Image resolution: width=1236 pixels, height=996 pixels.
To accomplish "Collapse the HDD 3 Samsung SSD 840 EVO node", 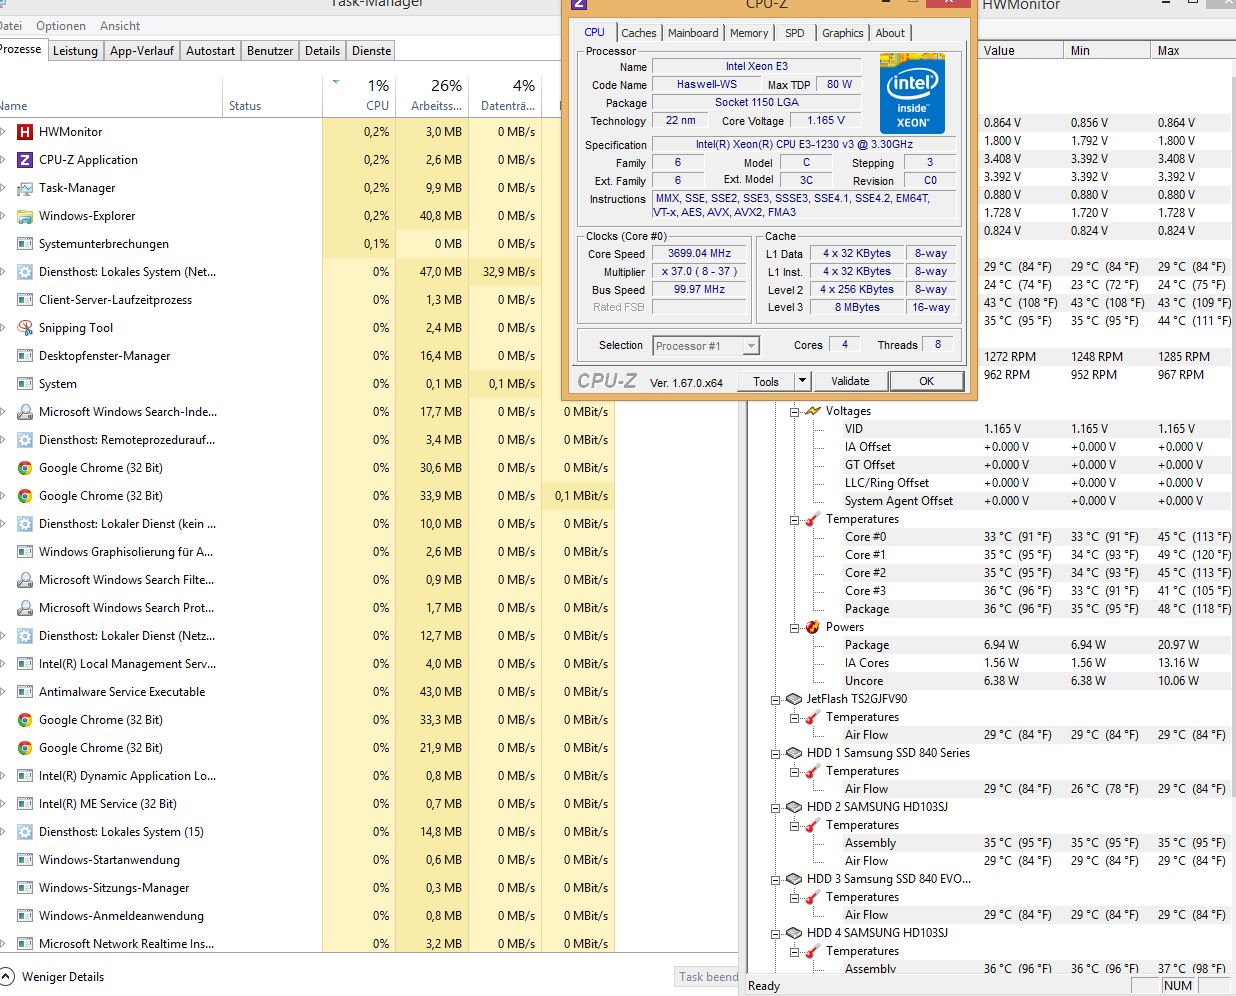I will coord(775,879).
